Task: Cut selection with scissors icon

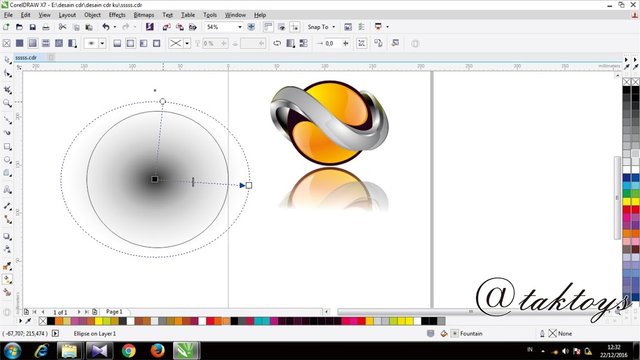Action: click(62, 27)
